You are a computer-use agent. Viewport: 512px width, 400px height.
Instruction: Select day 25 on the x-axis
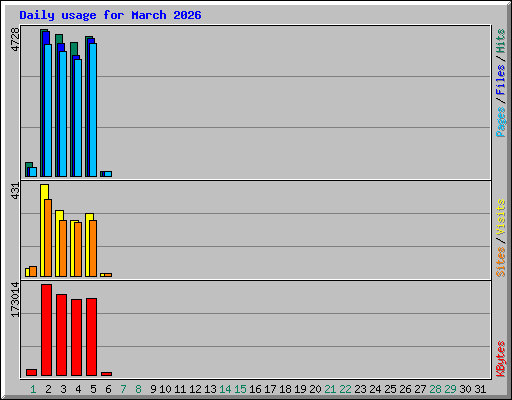pos(390,389)
